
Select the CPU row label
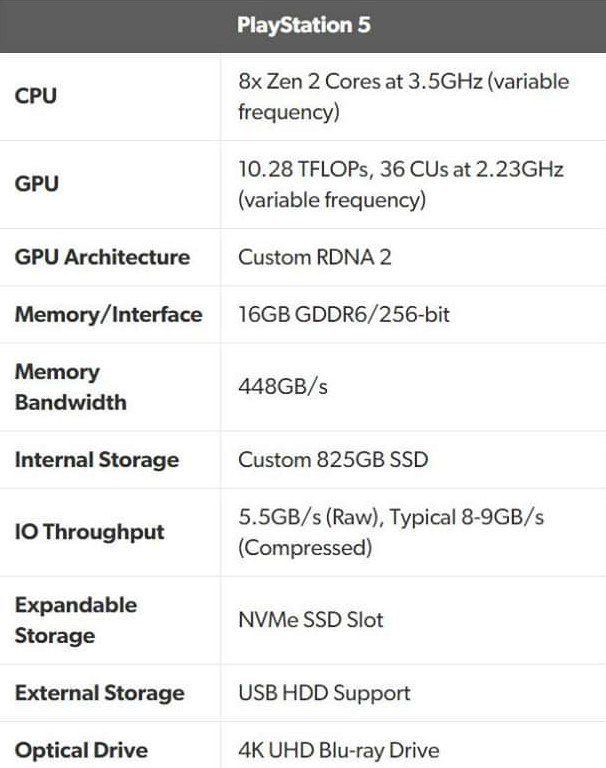click(36, 96)
